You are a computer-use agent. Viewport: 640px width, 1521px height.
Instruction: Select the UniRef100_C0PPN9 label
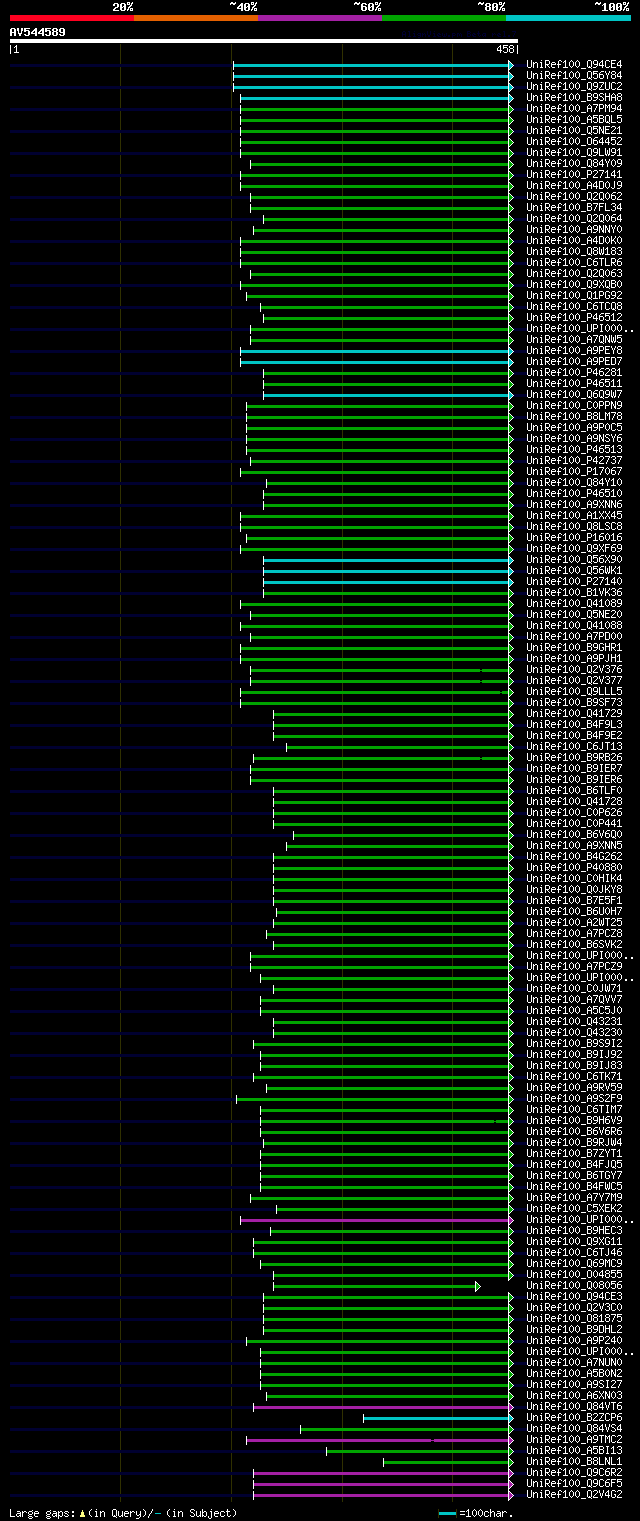click(574, 406)
